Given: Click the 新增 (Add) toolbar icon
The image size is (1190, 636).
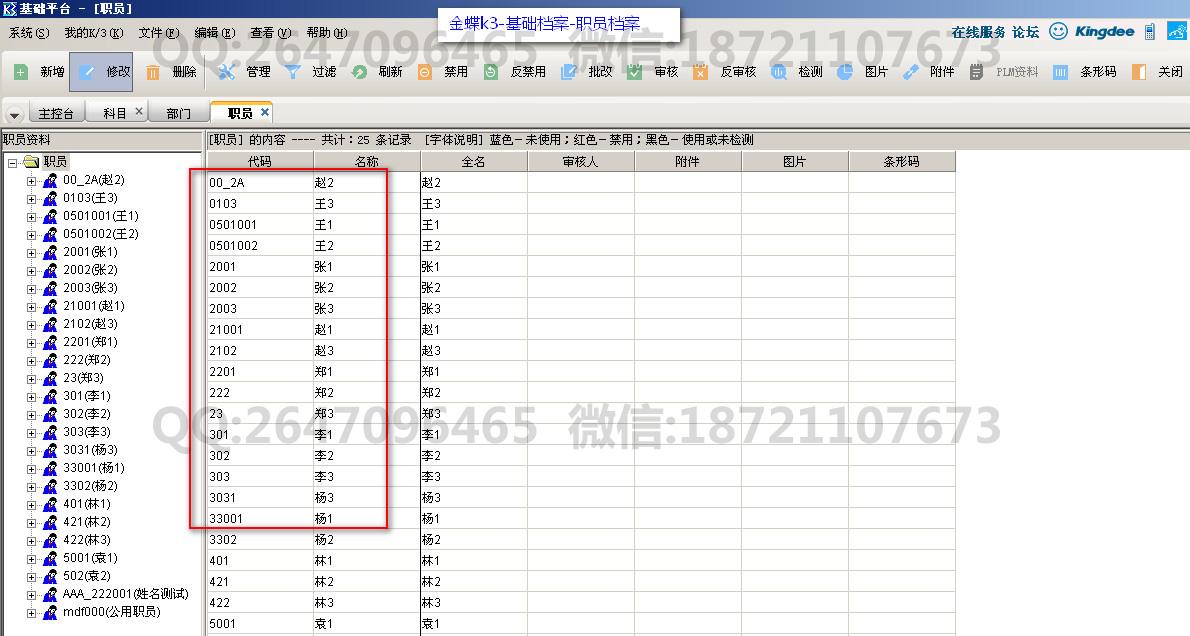Looking at the screenshot, I should click(x=22, y=72).
